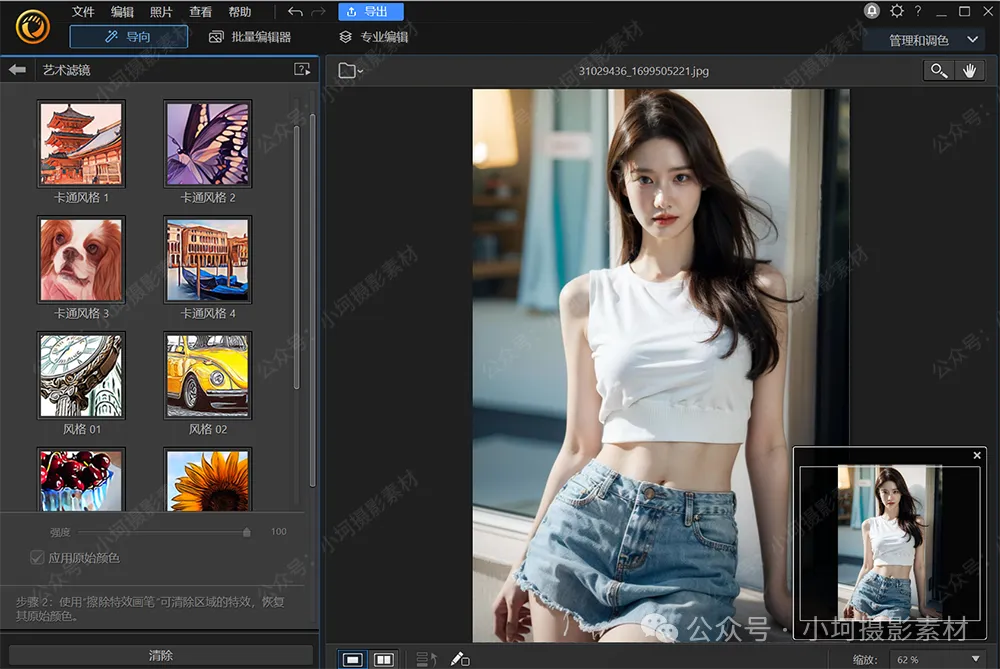Switch to side-by-side compare view
Screen dimensions: 1000x669
(383, 659)
